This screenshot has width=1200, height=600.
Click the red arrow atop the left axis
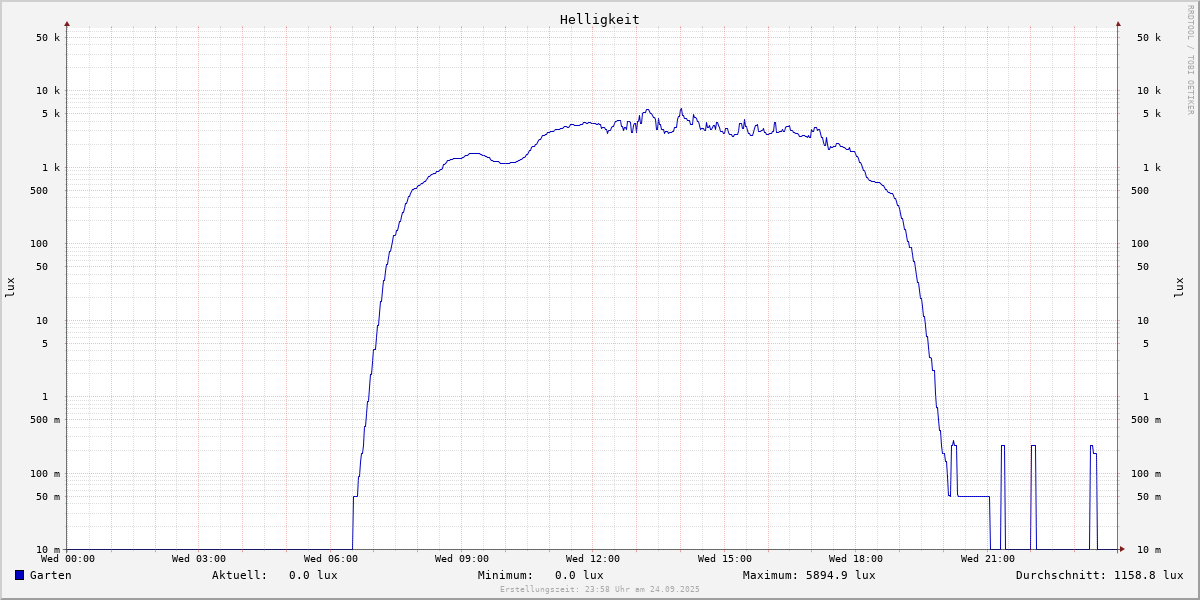(67, 23)
